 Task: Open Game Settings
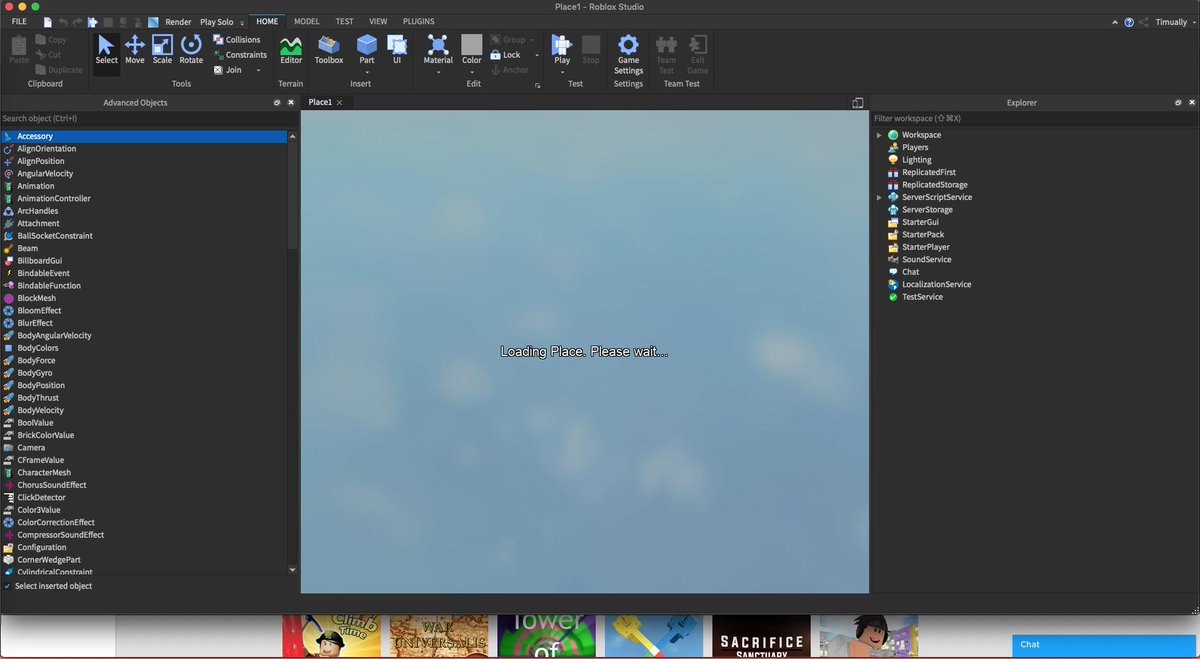628,55
